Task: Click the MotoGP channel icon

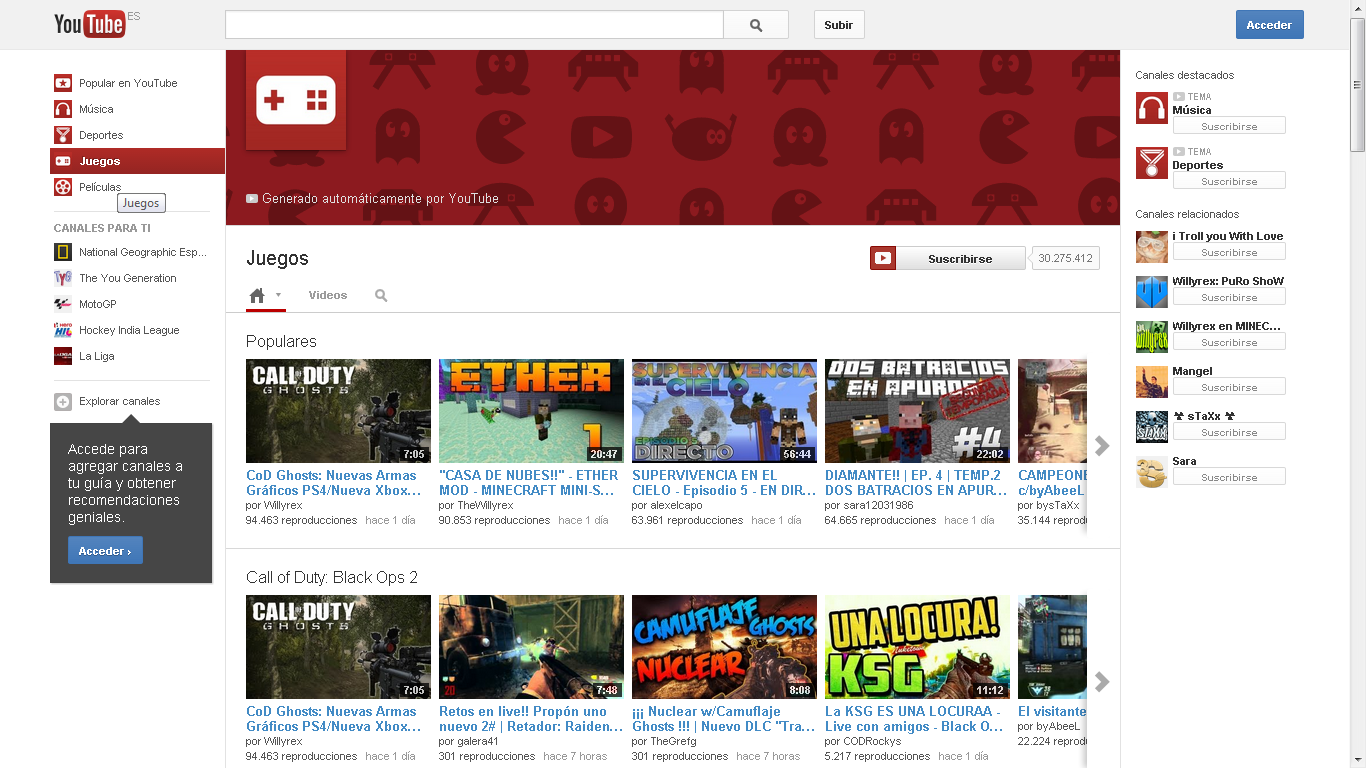Action: point(64,304)
